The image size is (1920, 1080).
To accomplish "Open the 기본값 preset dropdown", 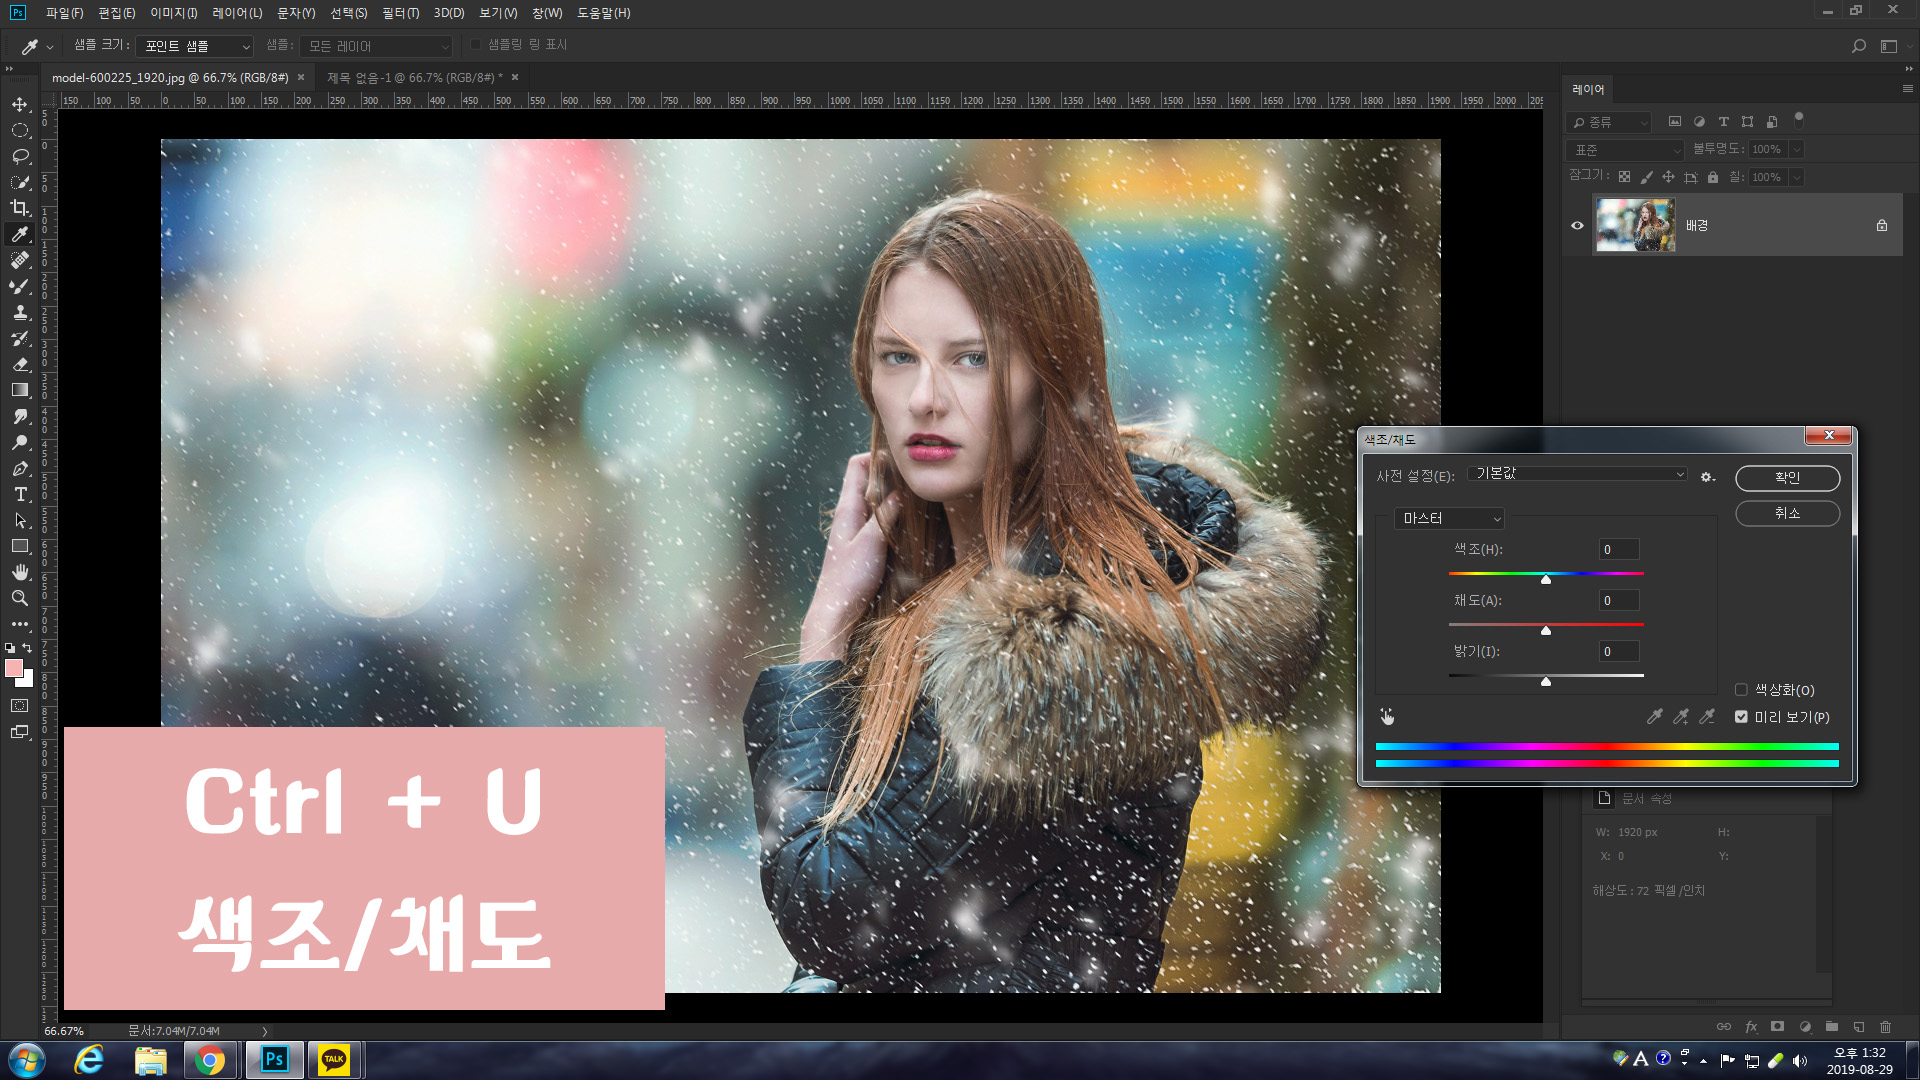I will tap(1577, 474).
